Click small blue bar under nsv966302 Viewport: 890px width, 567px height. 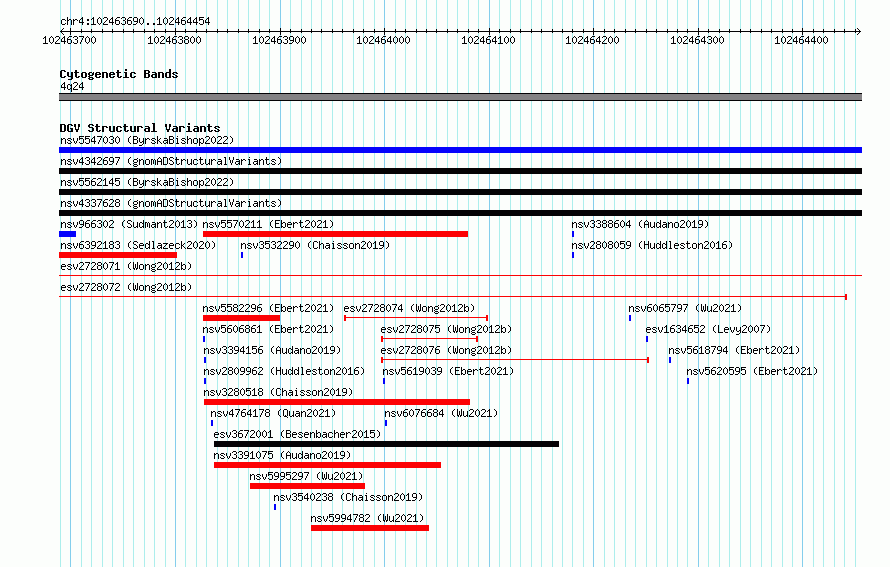pos(68,234)
